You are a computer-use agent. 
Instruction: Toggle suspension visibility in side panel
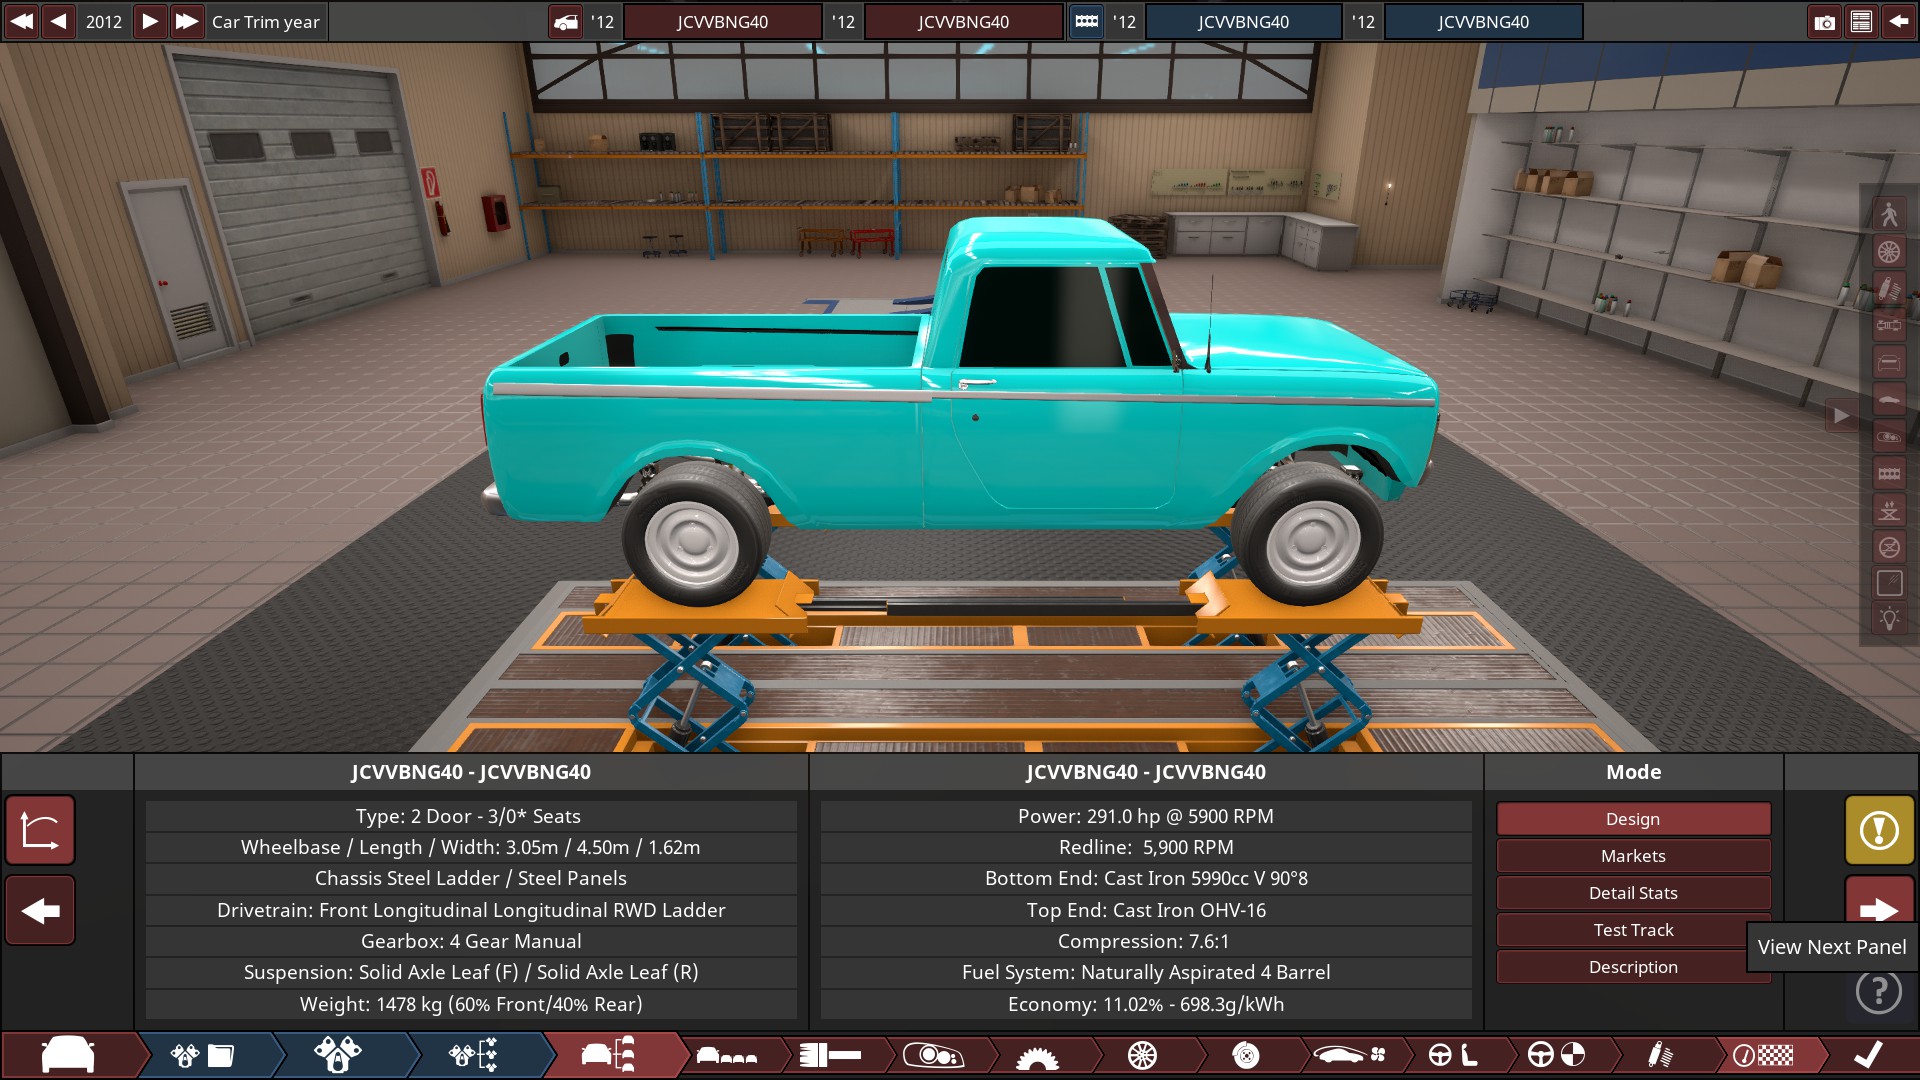pyautogui.click(x=1889, y=288)
